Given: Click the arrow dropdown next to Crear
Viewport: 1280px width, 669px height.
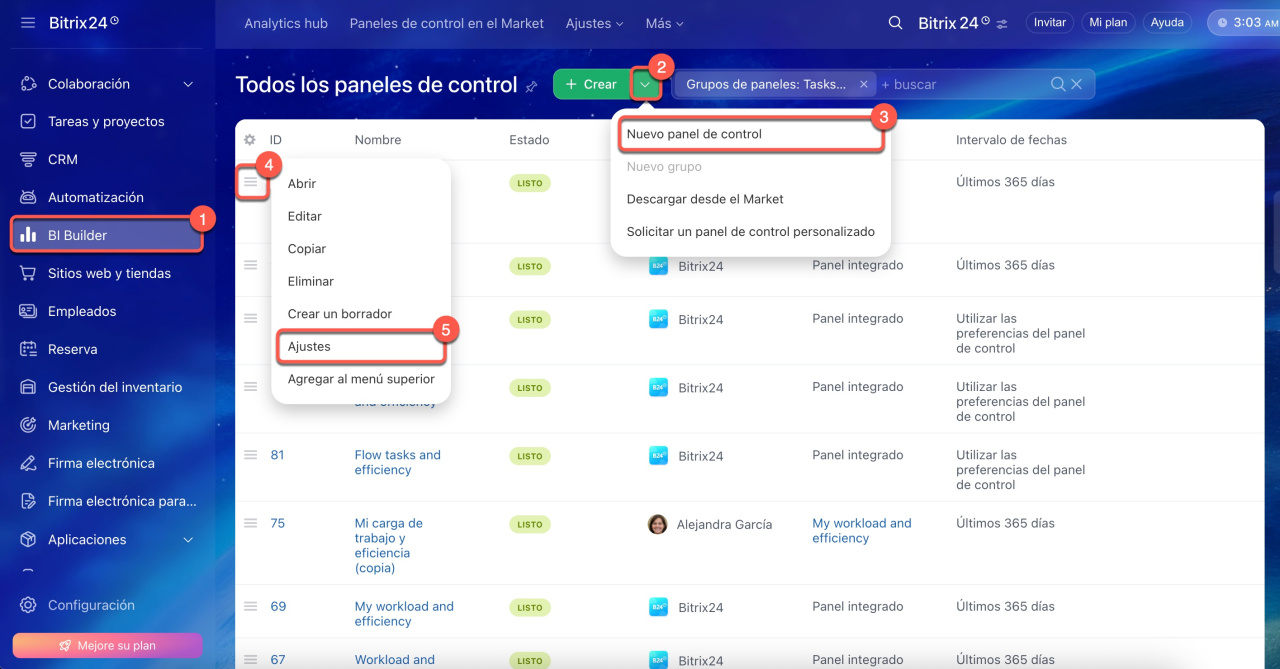Looking at the screenshot, I should pos(646,85).
